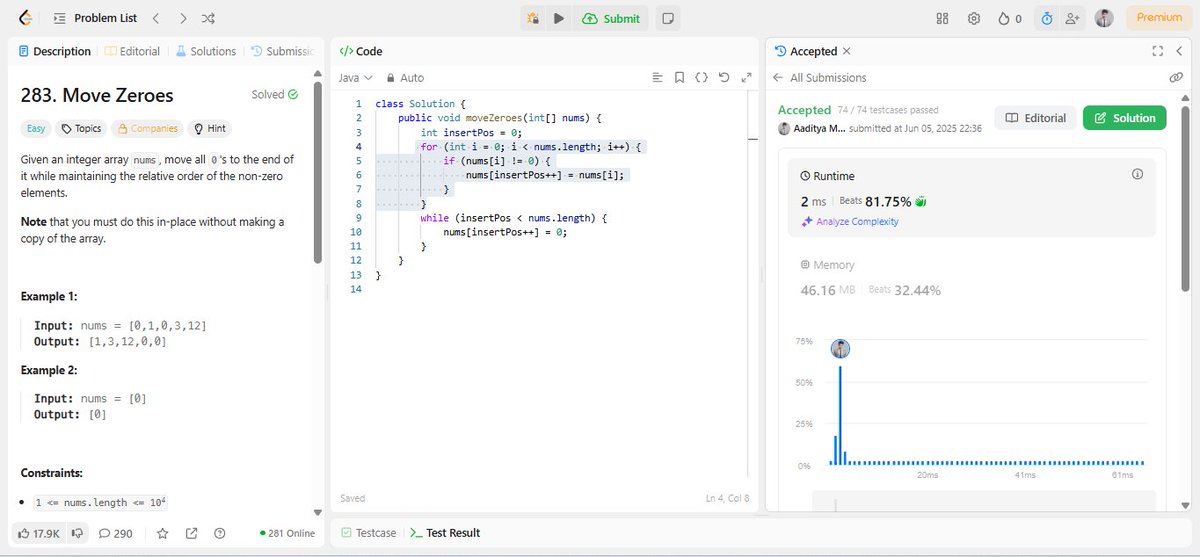Viewport: 1200px width, 557px height.
Task: Maximize the Accepted panel
Action: pyautogui.click(x=1157, y=51)
